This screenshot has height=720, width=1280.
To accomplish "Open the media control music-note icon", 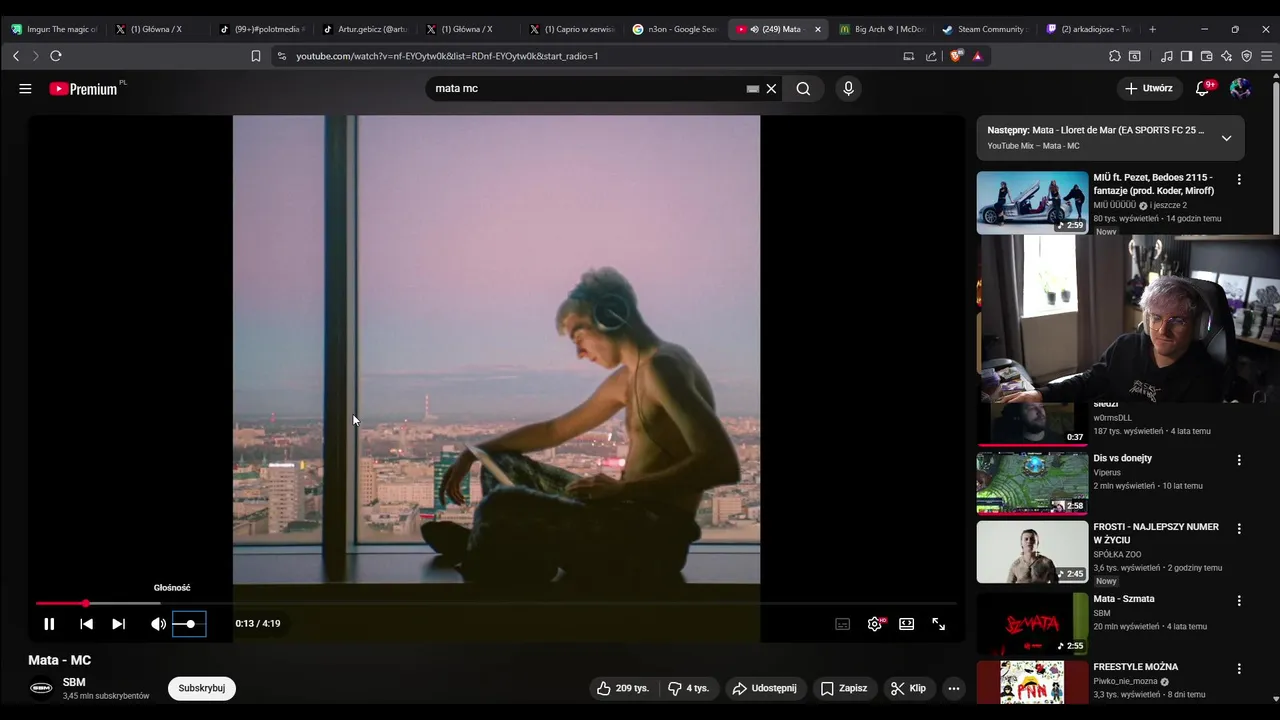I will point(1167,56).
